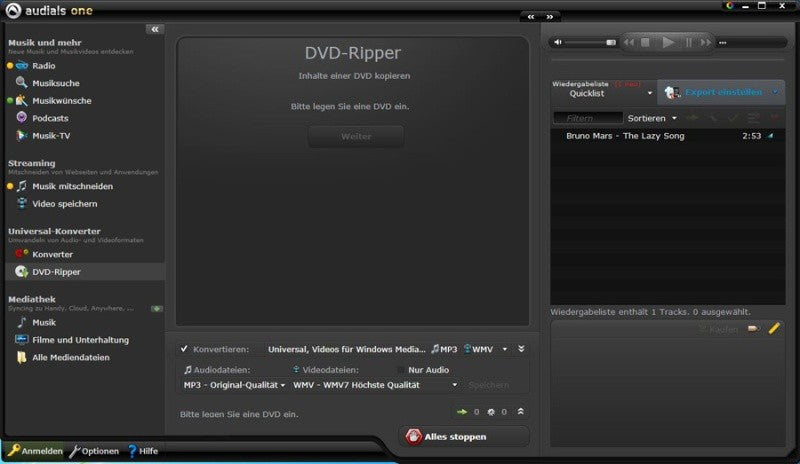Open Alle Mediendateien library
The width and height of the screenshot is (800, 464).
[70, 357]
